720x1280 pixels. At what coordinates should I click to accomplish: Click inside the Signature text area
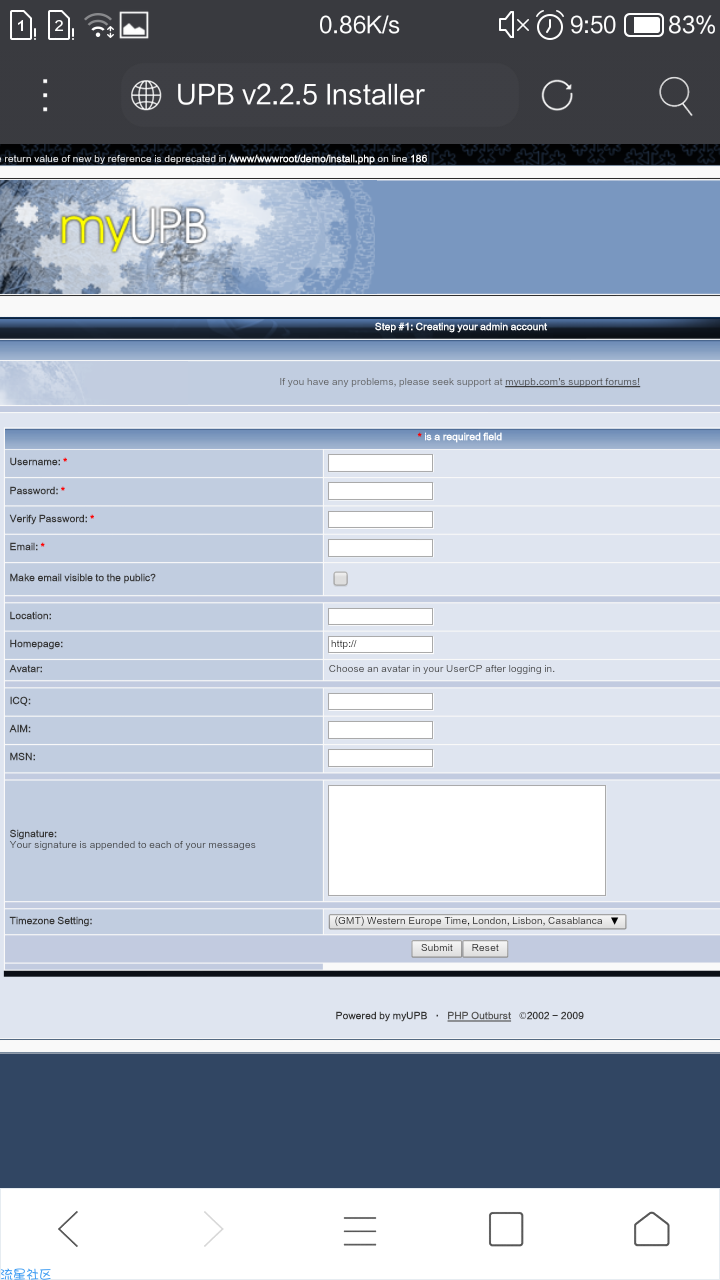tap(467, 840)
